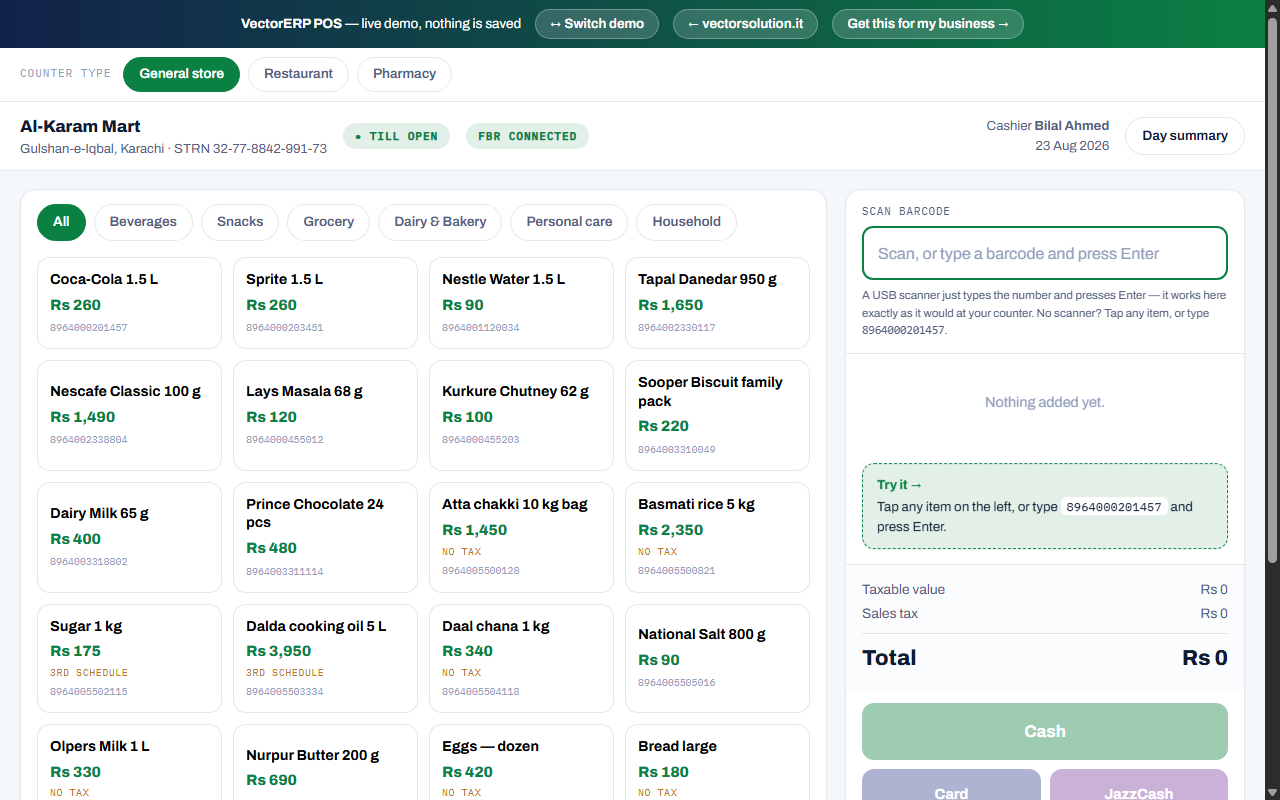1280x800 pixels.
Task: Switch to Restaurant counter type
Action: point(298,74)
